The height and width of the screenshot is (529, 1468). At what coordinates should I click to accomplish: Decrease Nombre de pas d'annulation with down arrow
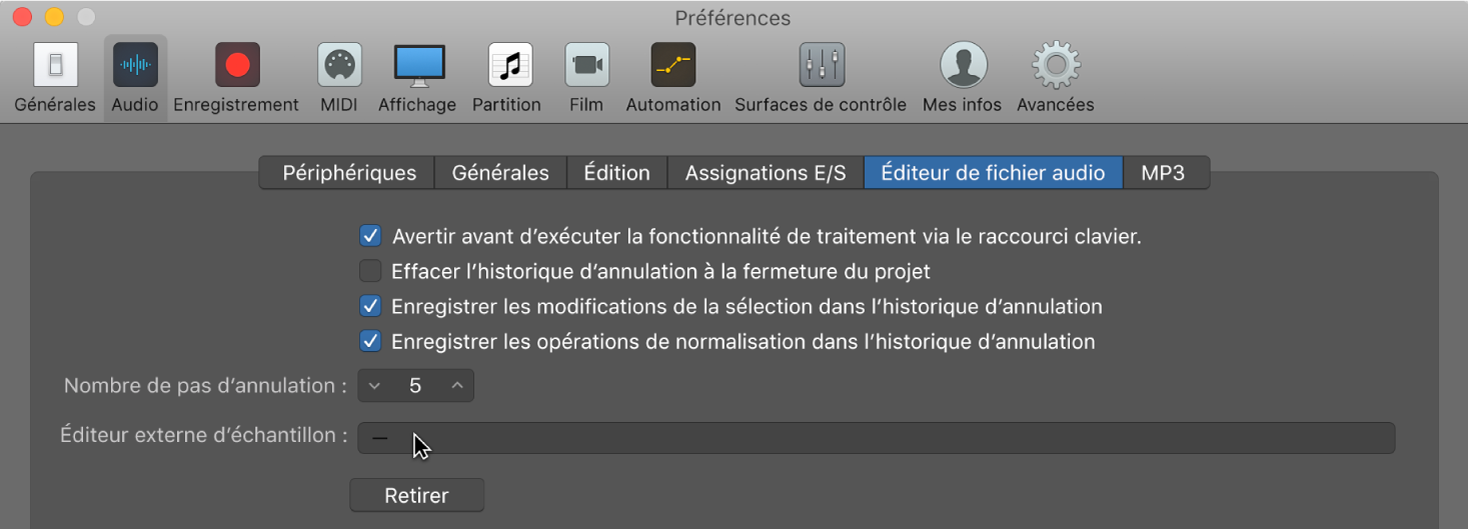[375, 386]
